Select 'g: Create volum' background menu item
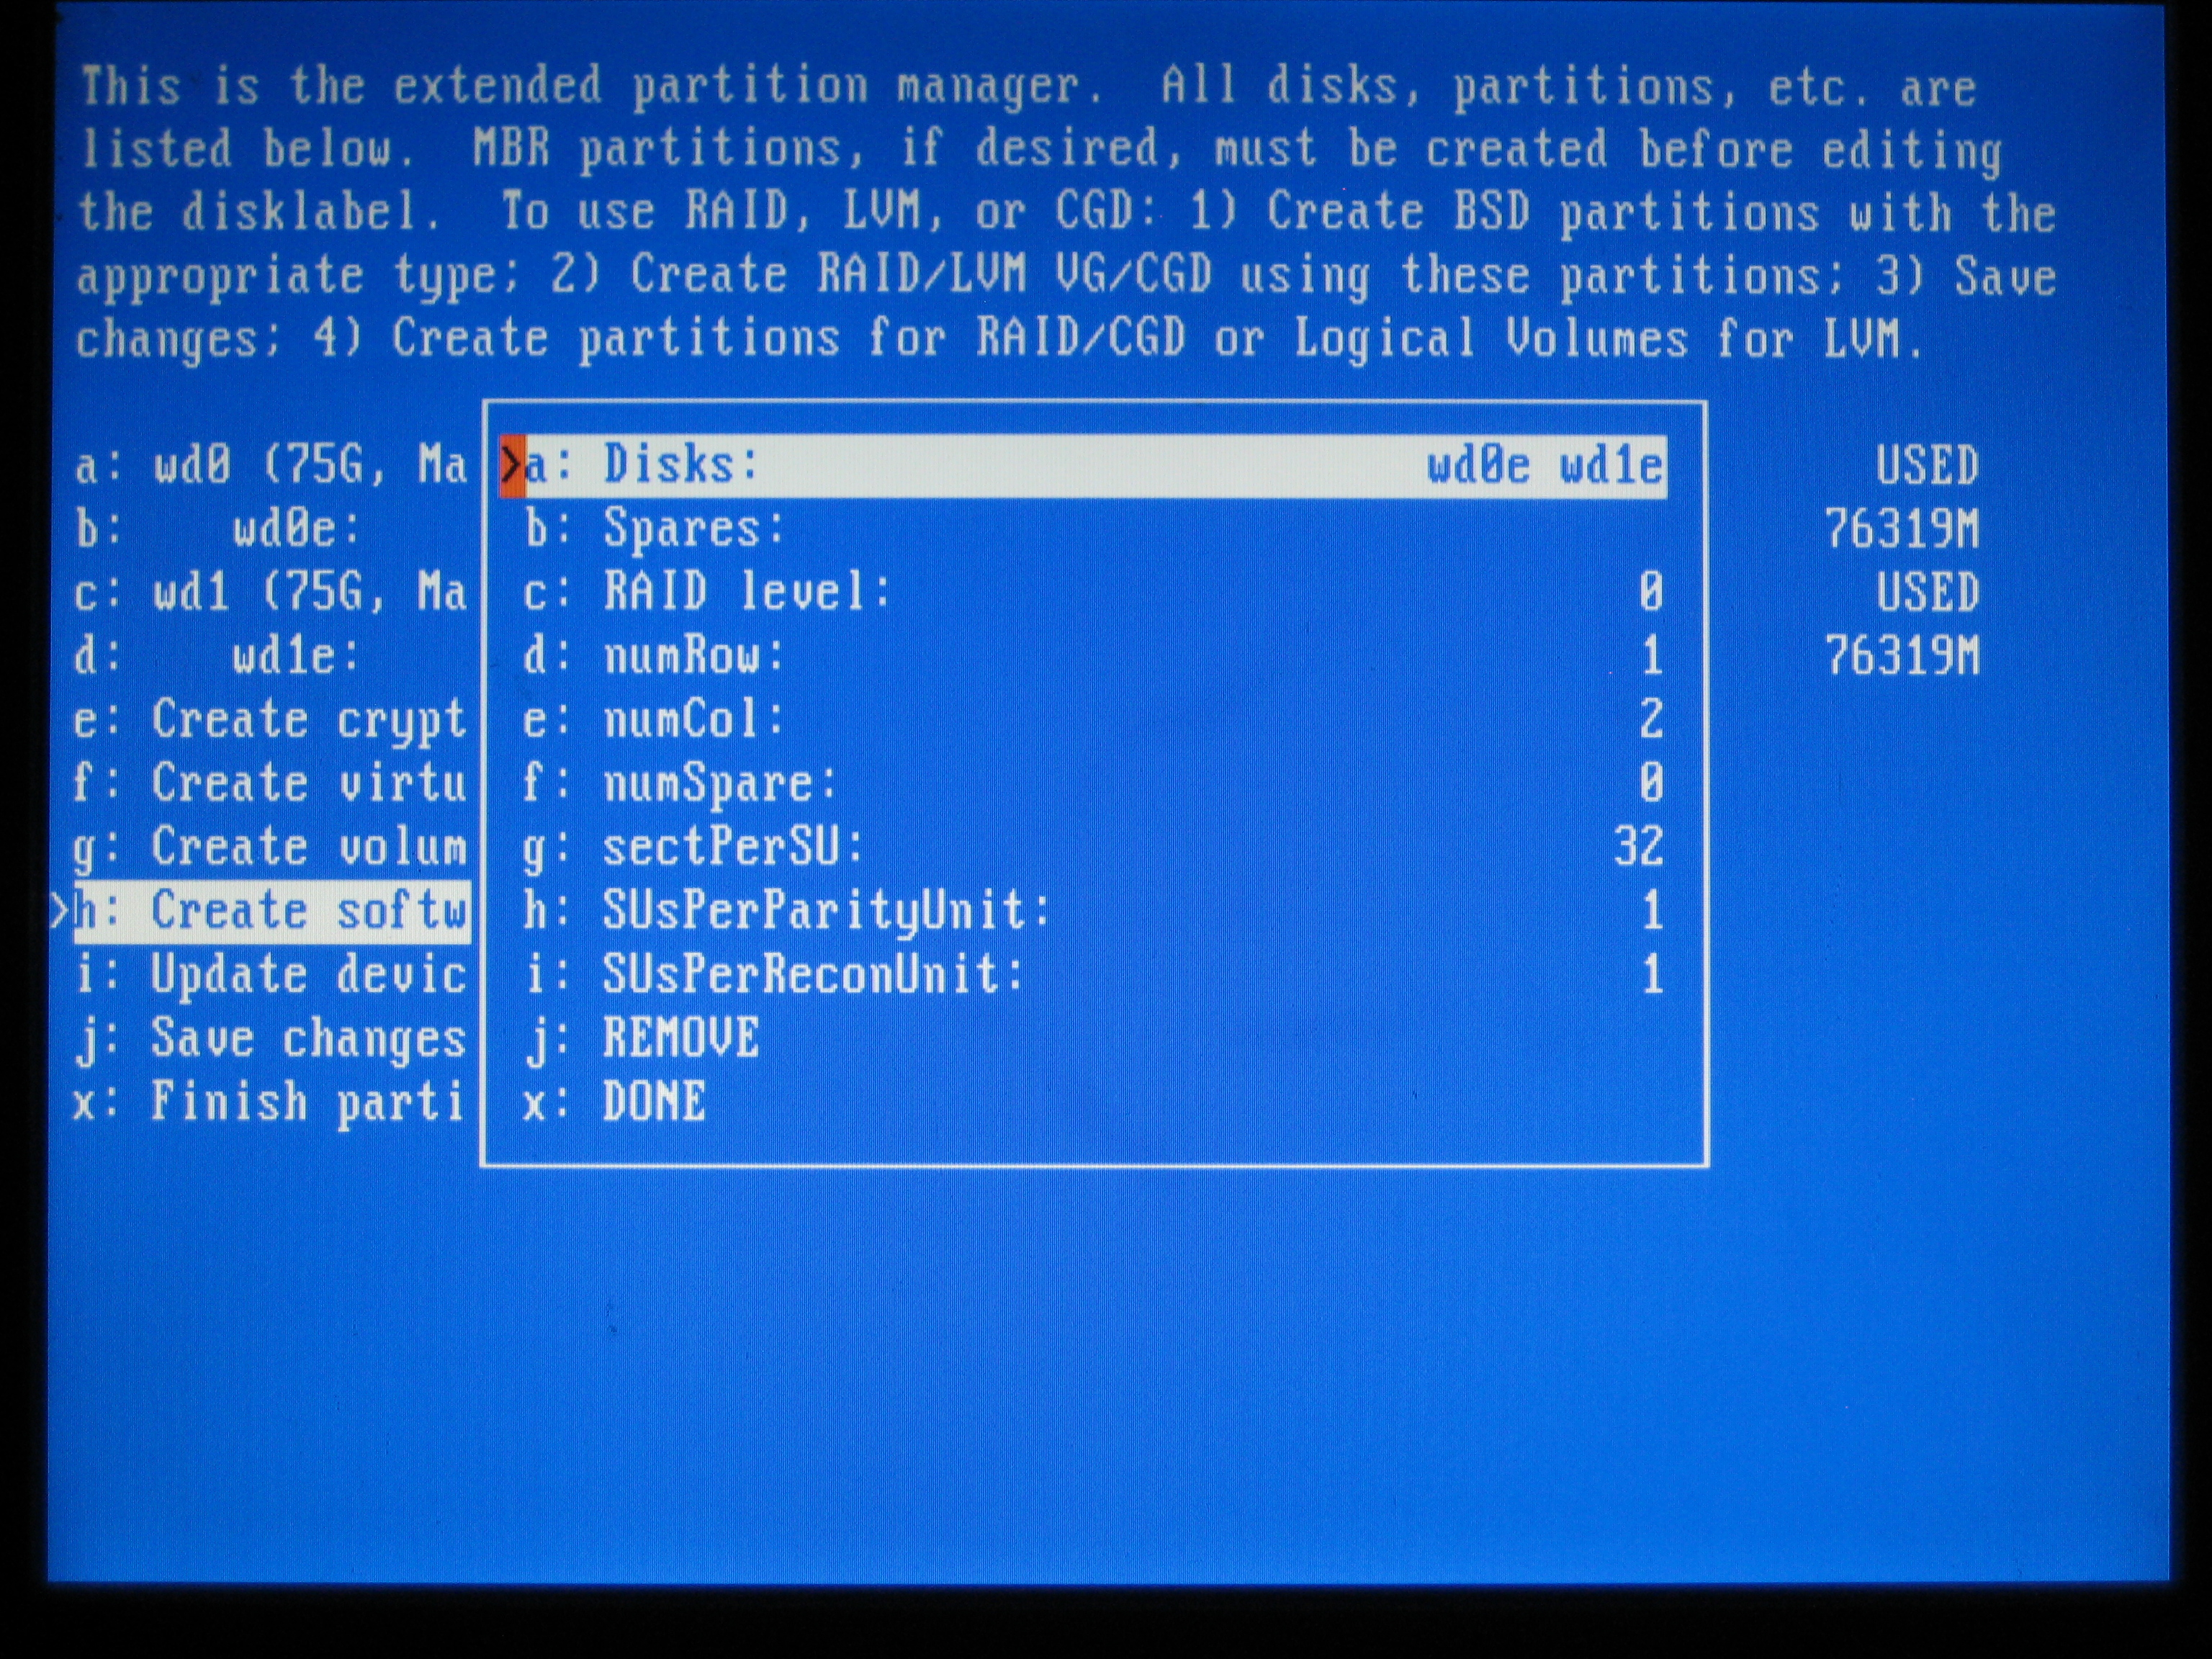 coord(271,847)
